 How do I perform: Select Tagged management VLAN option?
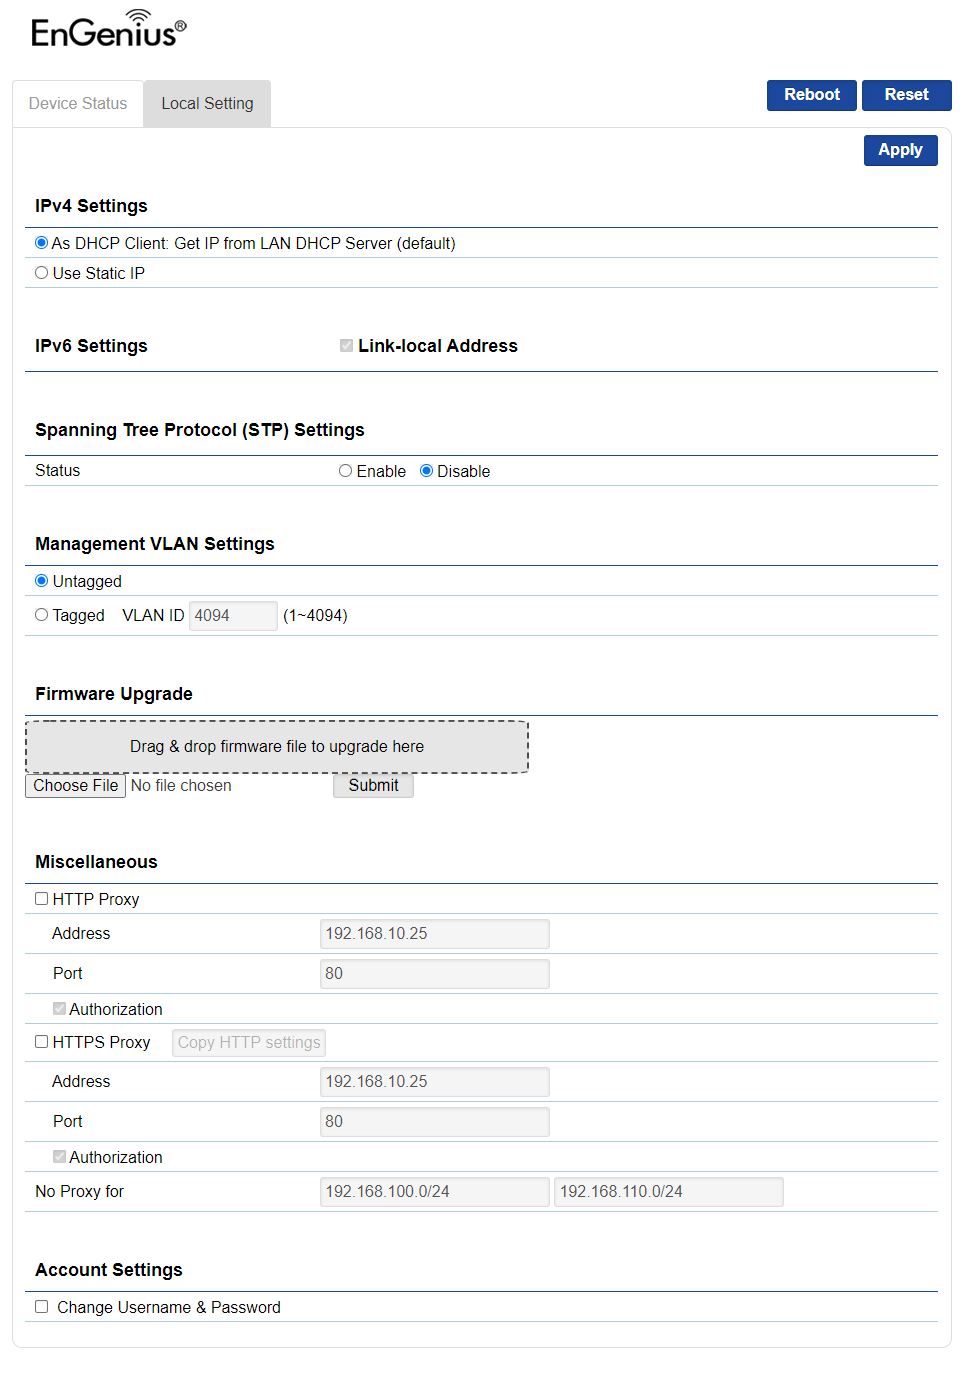click(42, 615)
